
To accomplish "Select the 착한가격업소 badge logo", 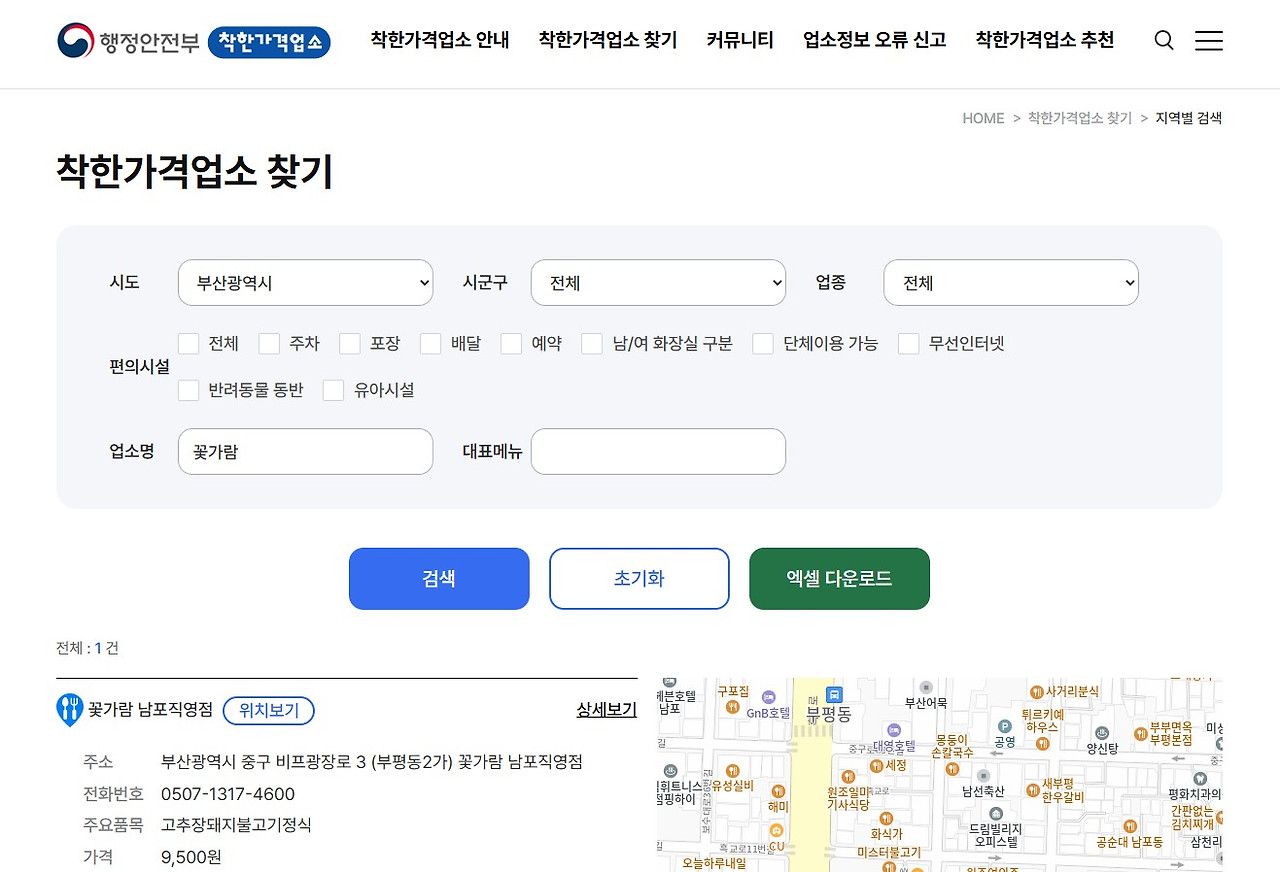I will (268, 43).
